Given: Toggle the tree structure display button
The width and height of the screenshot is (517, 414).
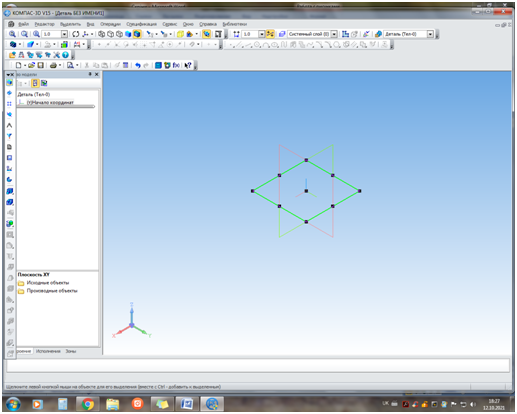Looking at the screenshot, I should [x=35, y=83].
